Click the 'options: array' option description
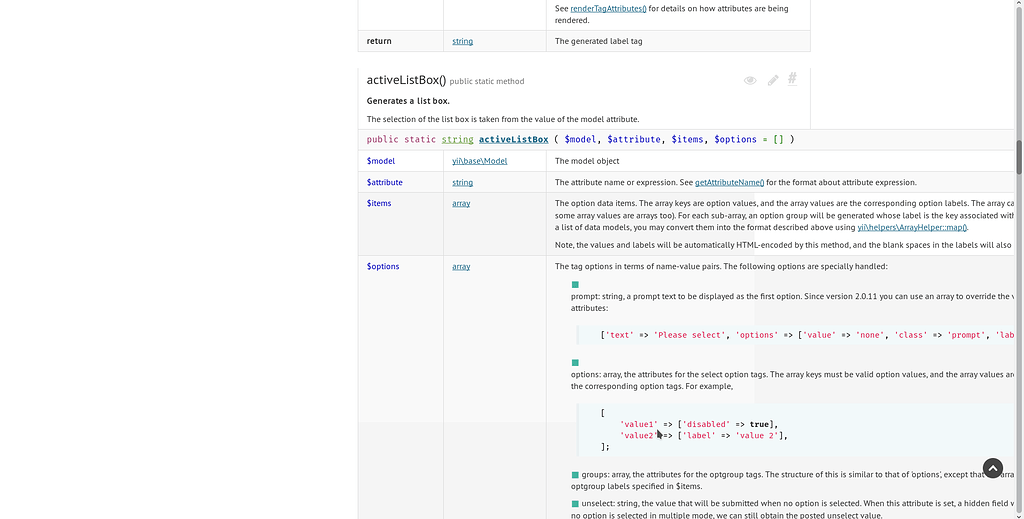Viewport: 1024px width, 519px height. point(792,380)
